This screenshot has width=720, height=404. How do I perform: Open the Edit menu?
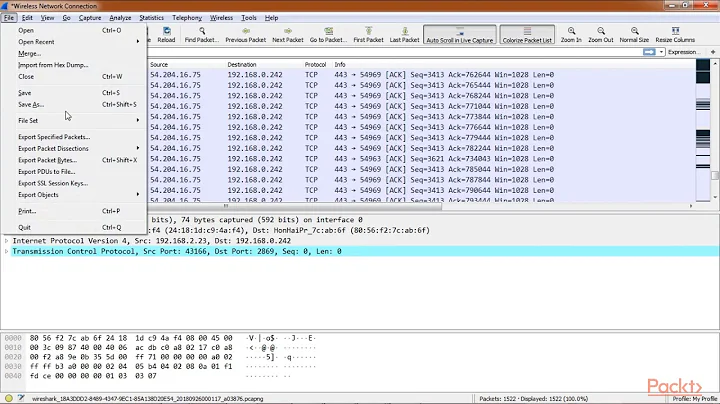point(27,17)
